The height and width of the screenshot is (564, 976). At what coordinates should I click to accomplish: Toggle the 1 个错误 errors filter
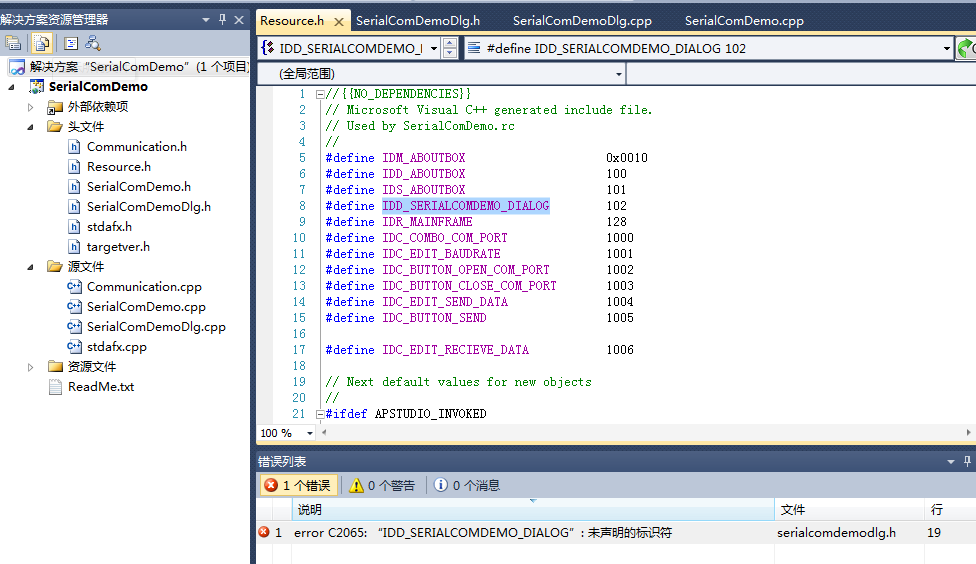click(298, 486)
